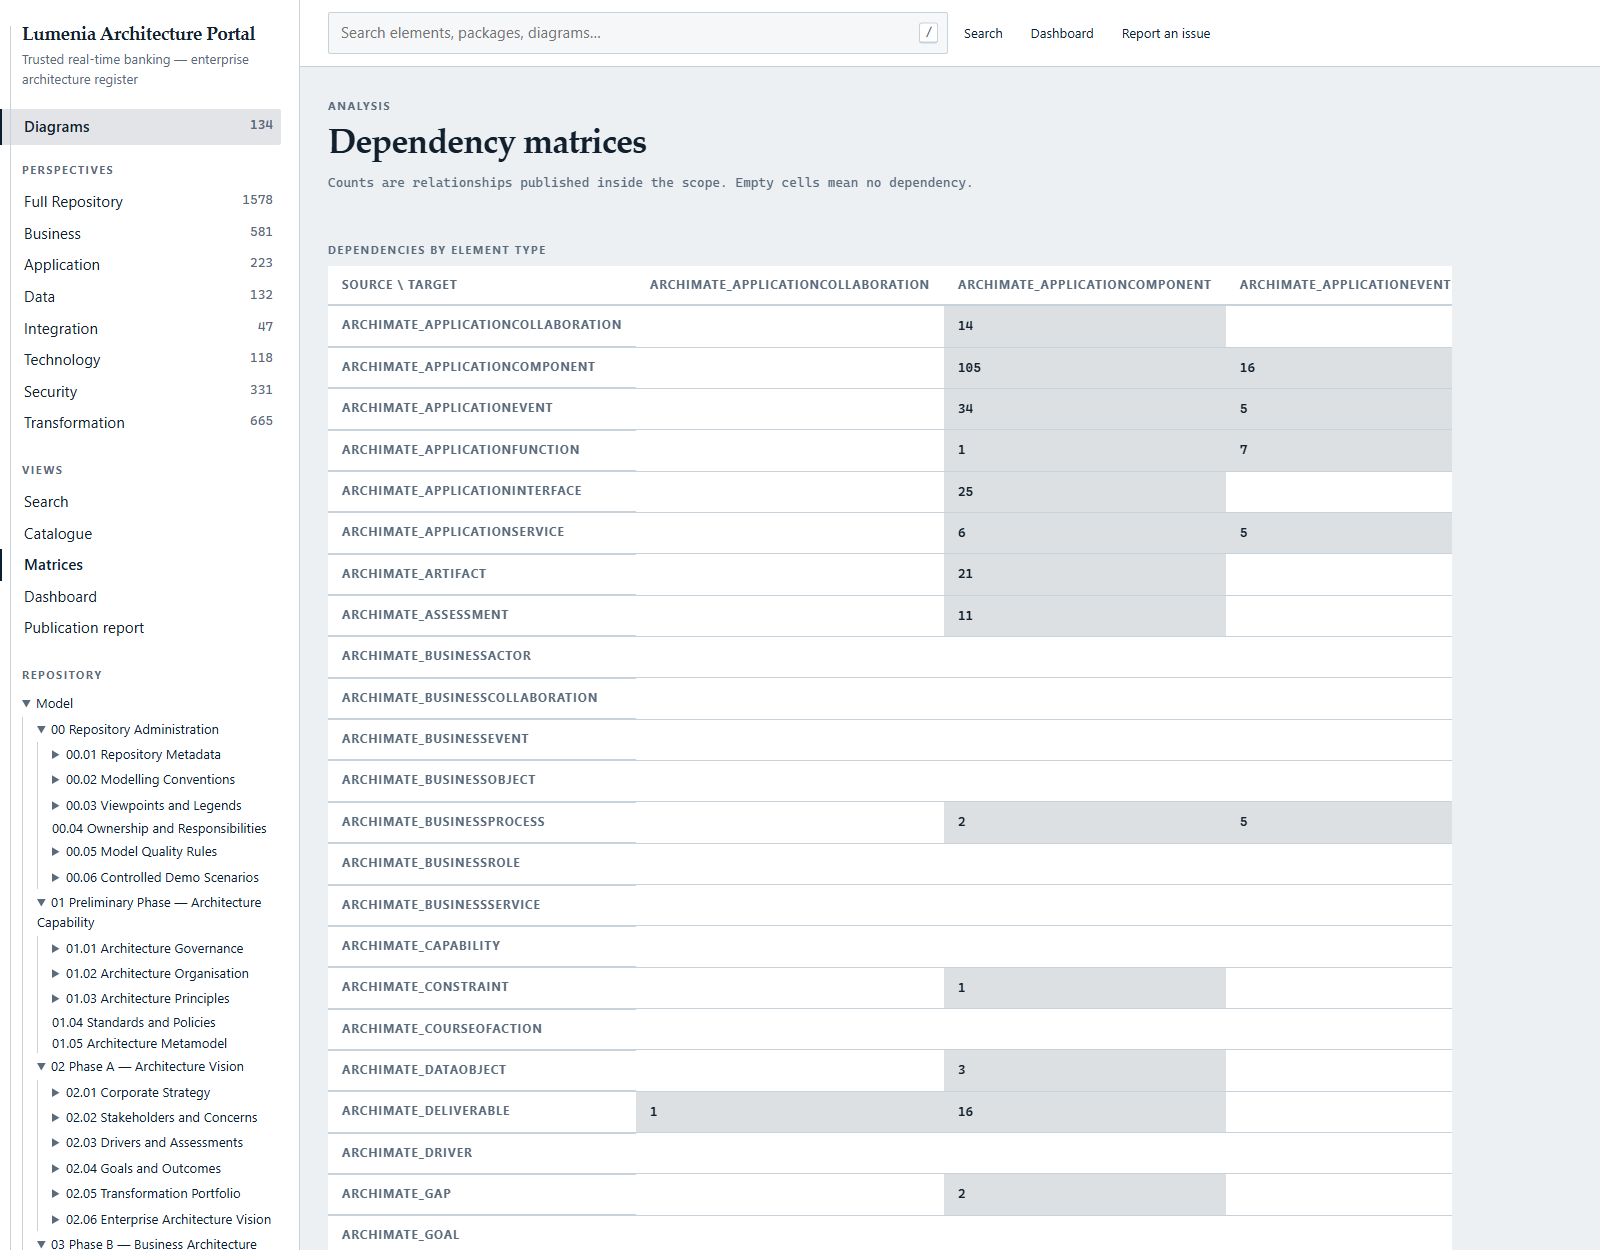Expand 02.01 Corporate Strategy node
The width and height of the screenshot is (1600, 1250).
56,1093
